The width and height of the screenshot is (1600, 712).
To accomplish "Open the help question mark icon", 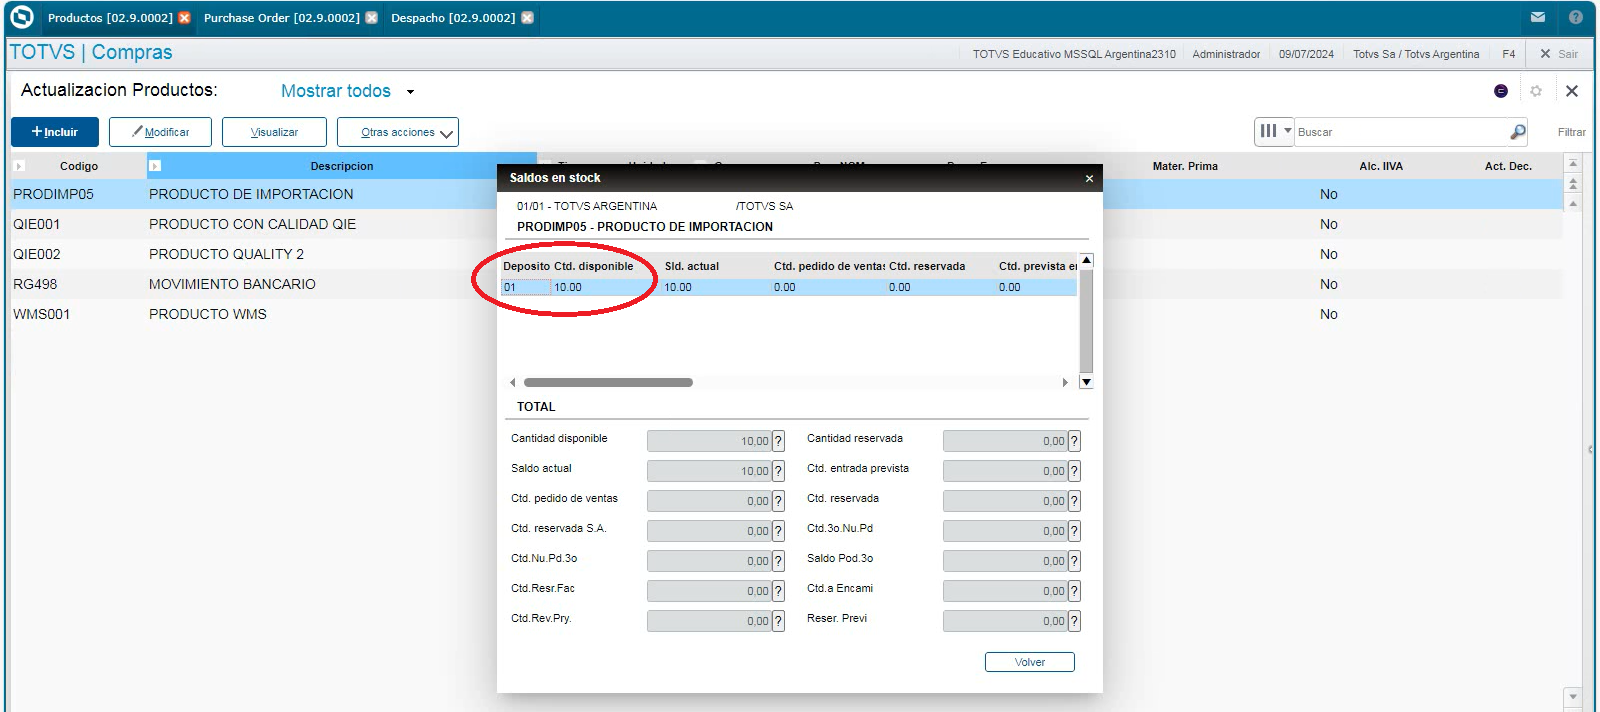I will pos(1576,17).
